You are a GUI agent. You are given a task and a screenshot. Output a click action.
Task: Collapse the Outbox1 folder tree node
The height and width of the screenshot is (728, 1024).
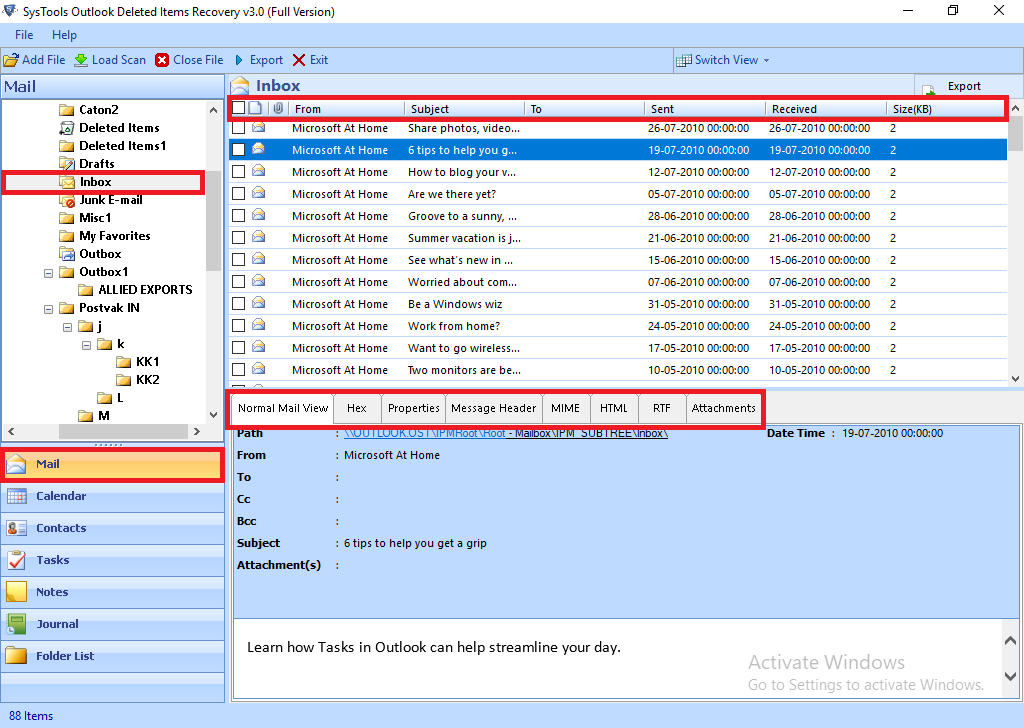pyautogui.click(x=48, y=272)
